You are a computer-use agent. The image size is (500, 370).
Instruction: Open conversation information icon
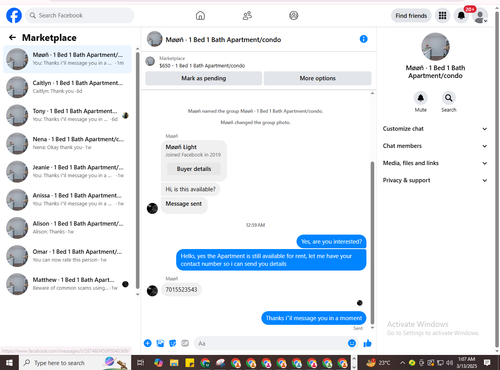[363, 39]
